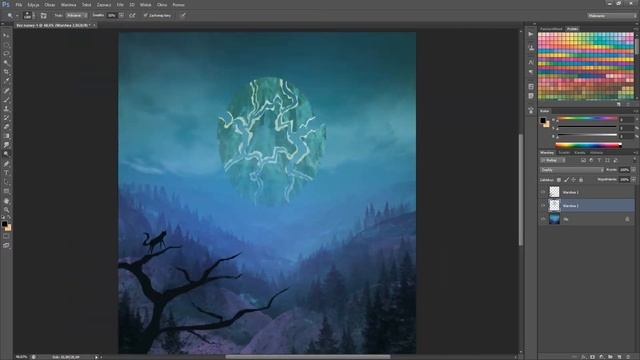This screenshot has height=360, width=640.
Task: Toggle lock all padlock in Layers panel
Action: [581, 180]
